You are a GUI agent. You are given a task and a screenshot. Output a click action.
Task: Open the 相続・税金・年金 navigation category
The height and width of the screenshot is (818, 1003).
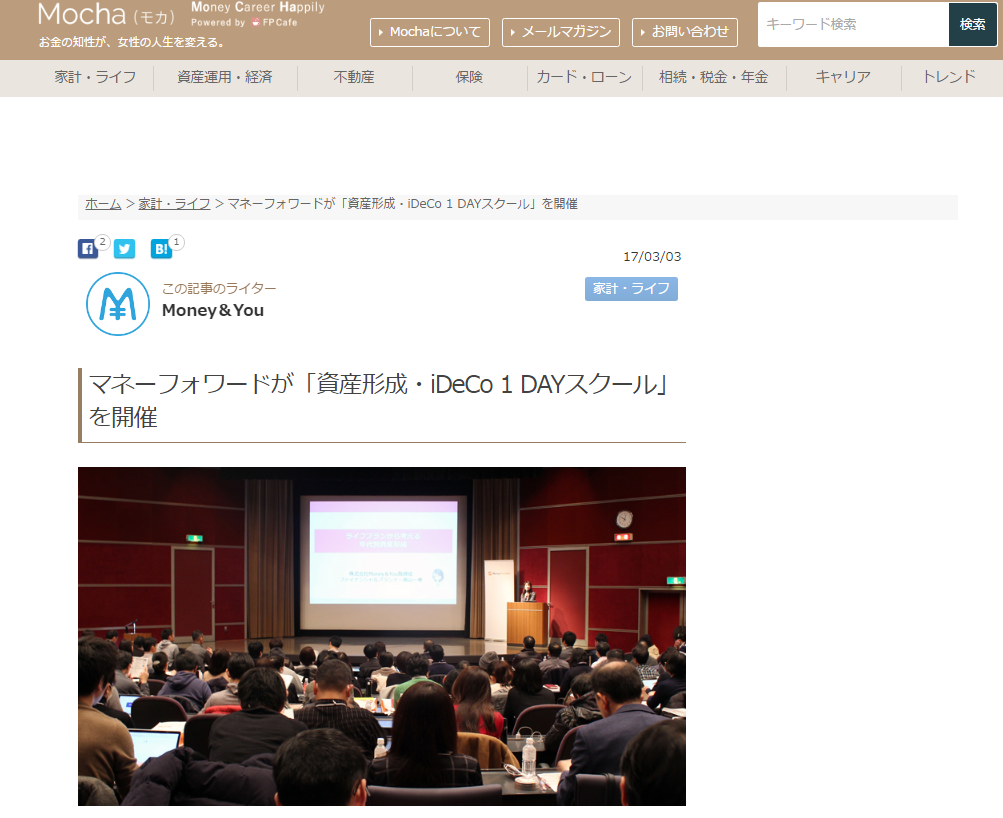pos(714,77)
